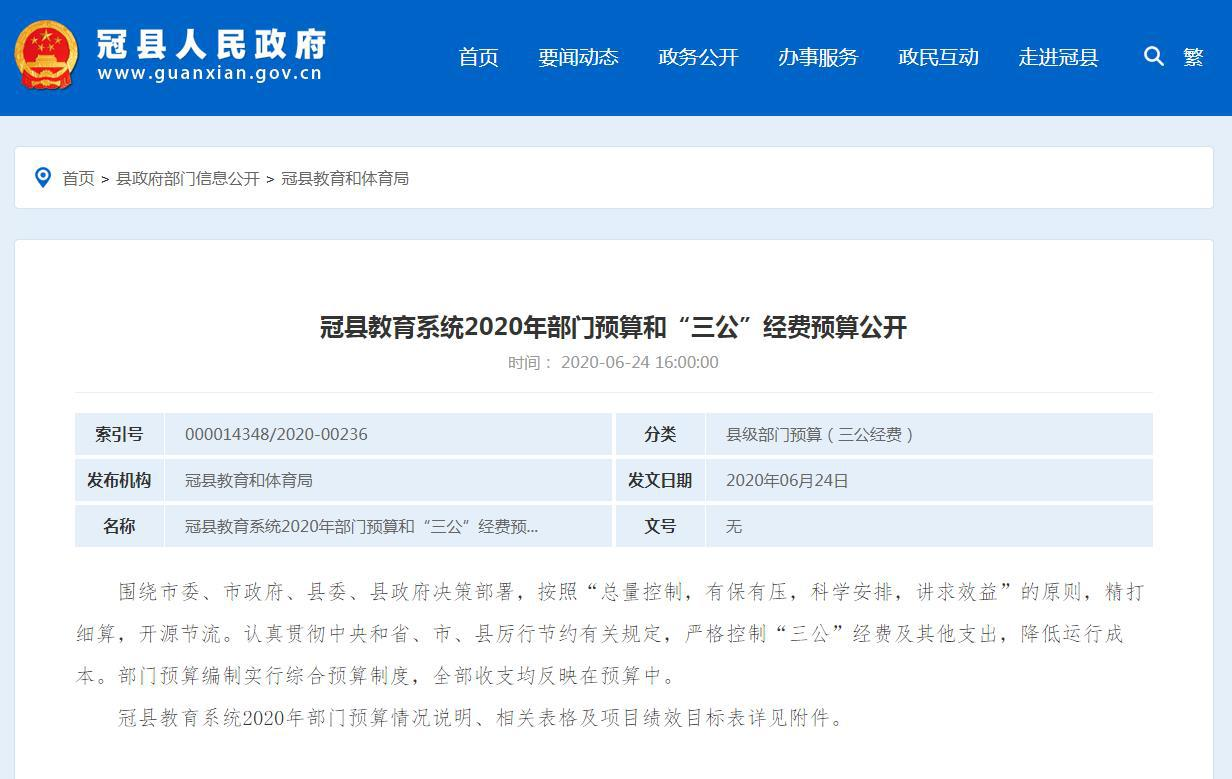This screenshot has width=1232, height=779.
Task: Click the national emblem logo
Action: click(46, 55)
